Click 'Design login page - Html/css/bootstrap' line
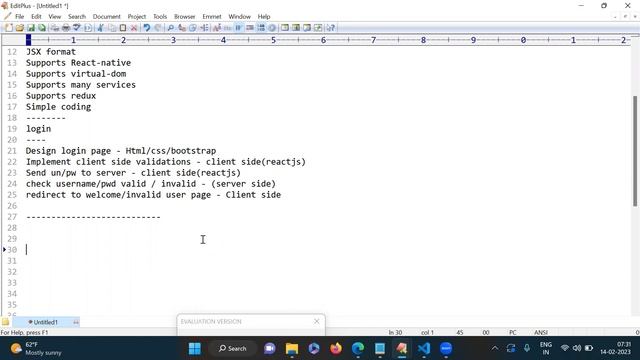 (x=121, y=151)
